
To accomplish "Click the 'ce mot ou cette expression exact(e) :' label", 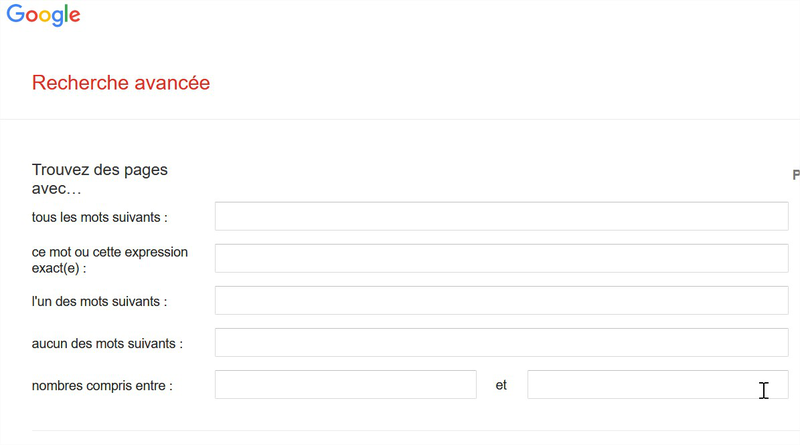I will [110, 259].
